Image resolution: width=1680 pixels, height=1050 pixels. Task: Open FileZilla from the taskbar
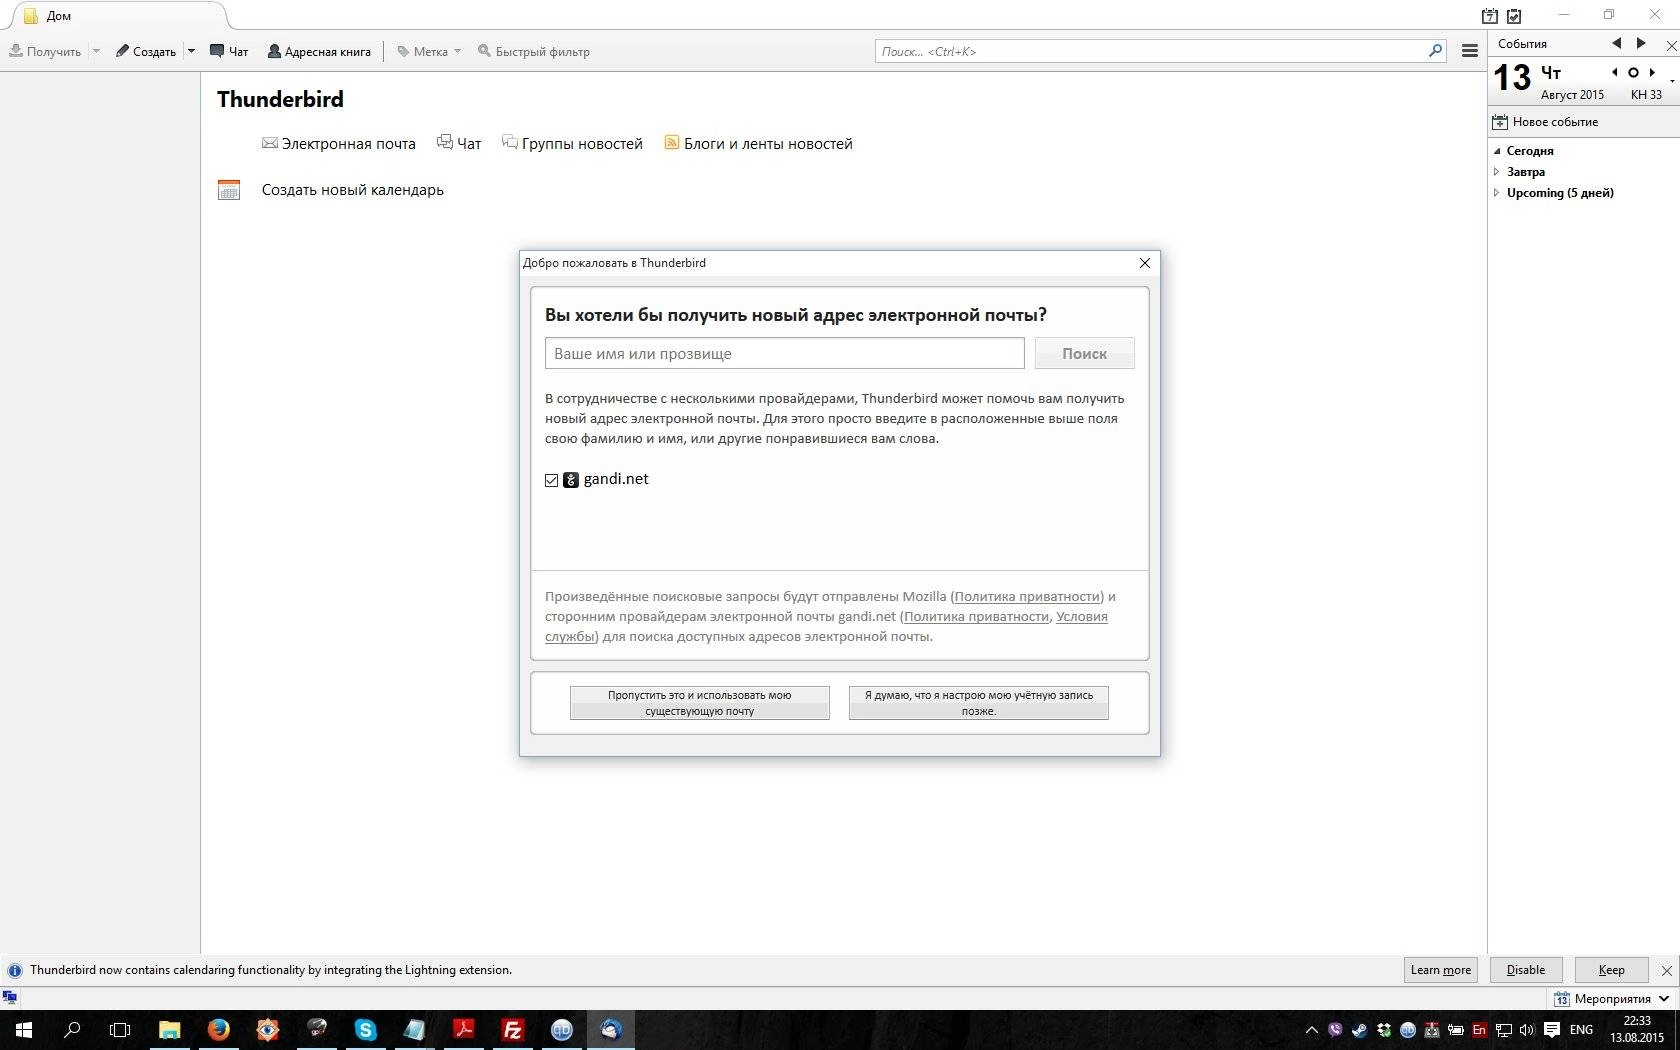pyautogui.click(x=513, y=1030)
